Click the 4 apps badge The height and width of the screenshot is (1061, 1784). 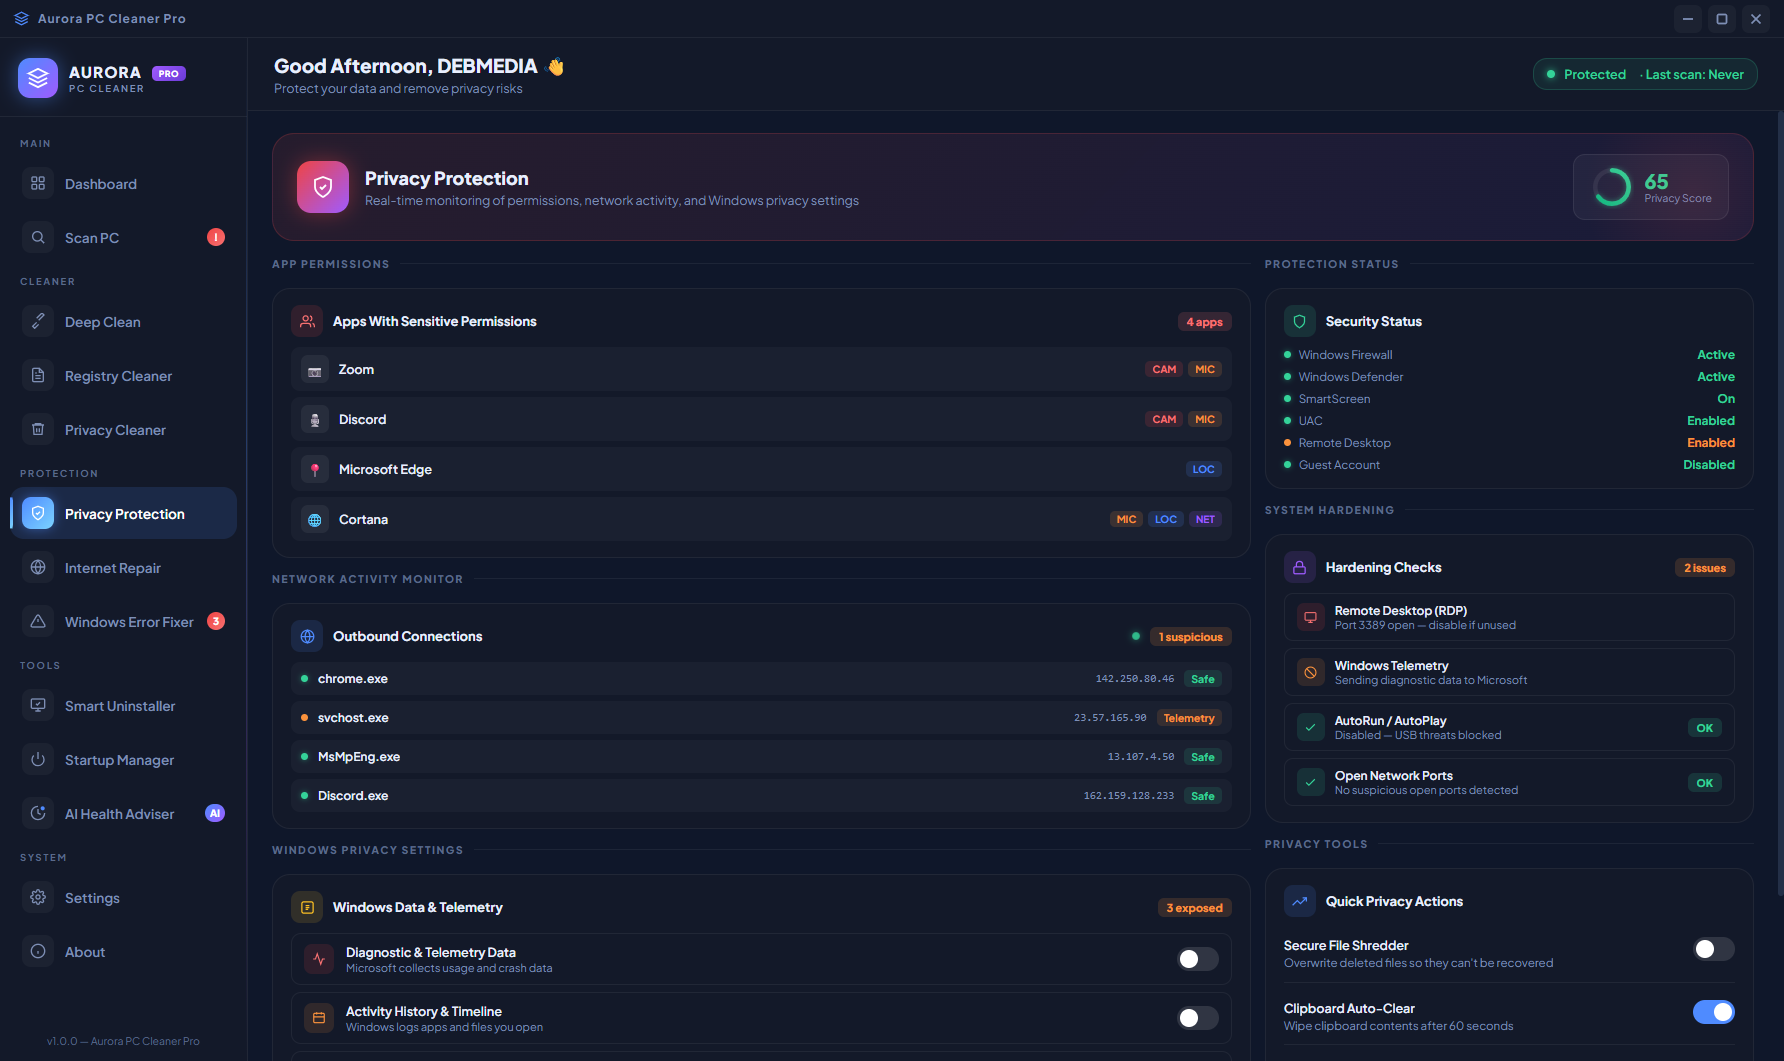coord(1204,322)
